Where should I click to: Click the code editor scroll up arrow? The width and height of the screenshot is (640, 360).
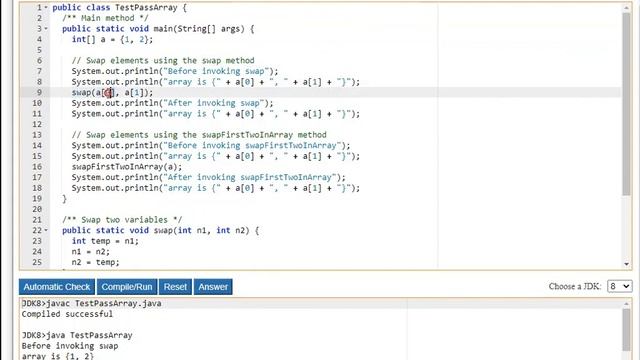pos(627,8)
